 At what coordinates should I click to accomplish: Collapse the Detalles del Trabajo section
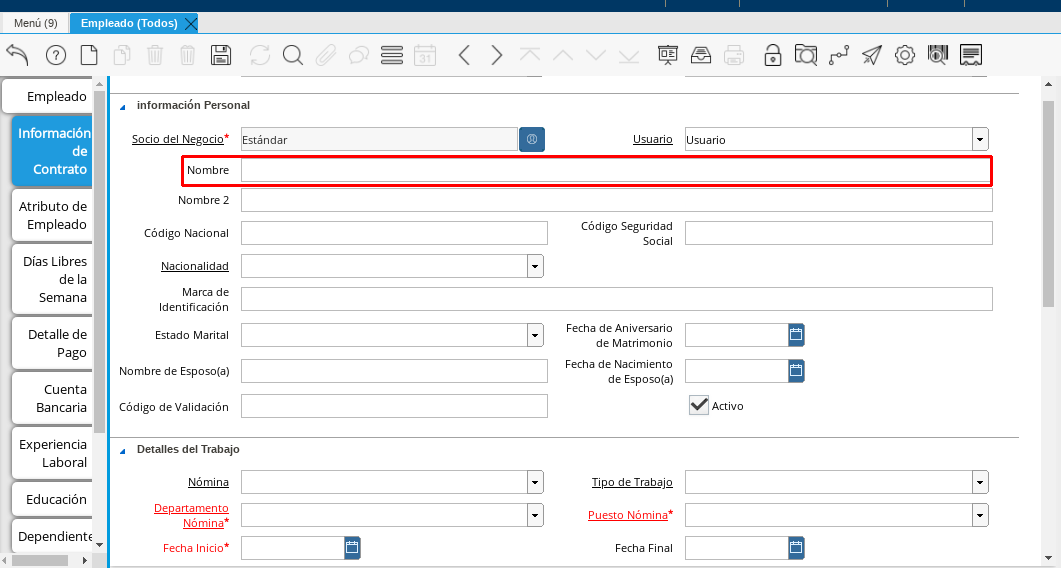pyautogui.click(x=123, y=450)
